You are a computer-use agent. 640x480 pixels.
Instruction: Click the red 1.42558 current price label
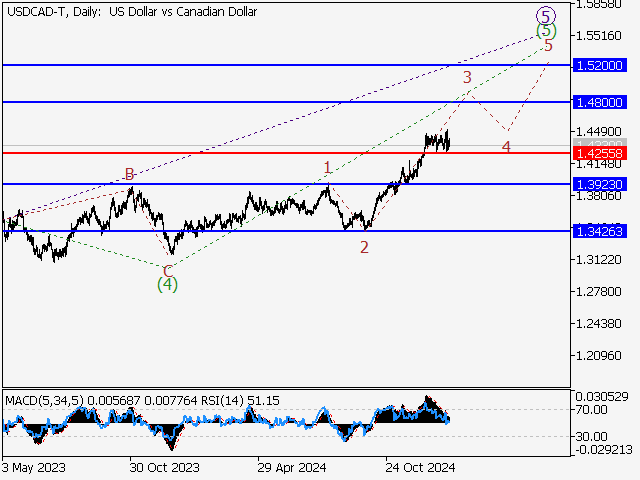pyautogui.click(x=599, y=153)
